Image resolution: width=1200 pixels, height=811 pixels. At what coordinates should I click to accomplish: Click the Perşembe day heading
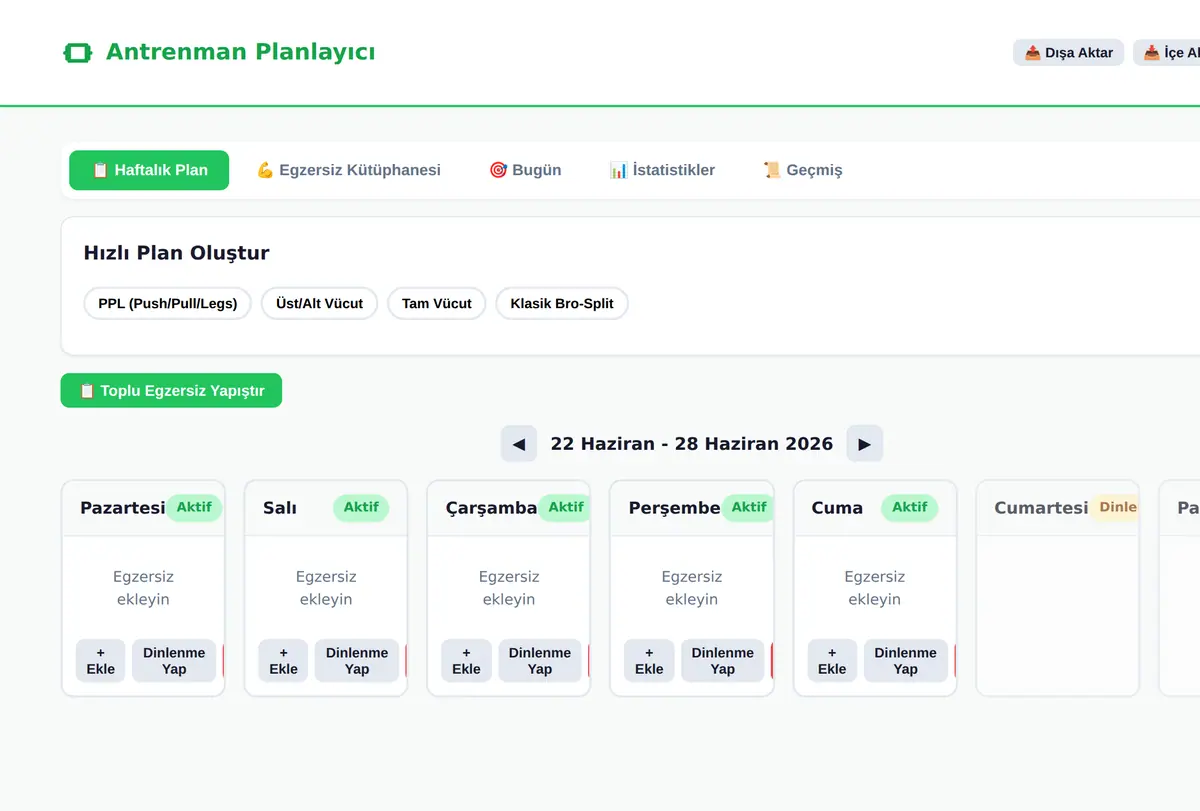(674, 508)
